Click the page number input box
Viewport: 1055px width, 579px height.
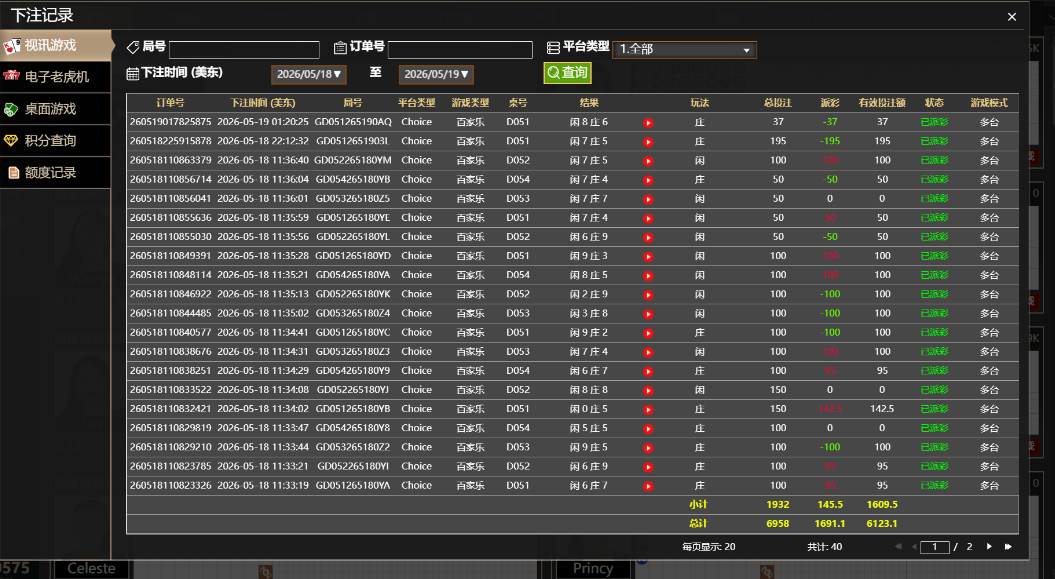pos(935,547)
